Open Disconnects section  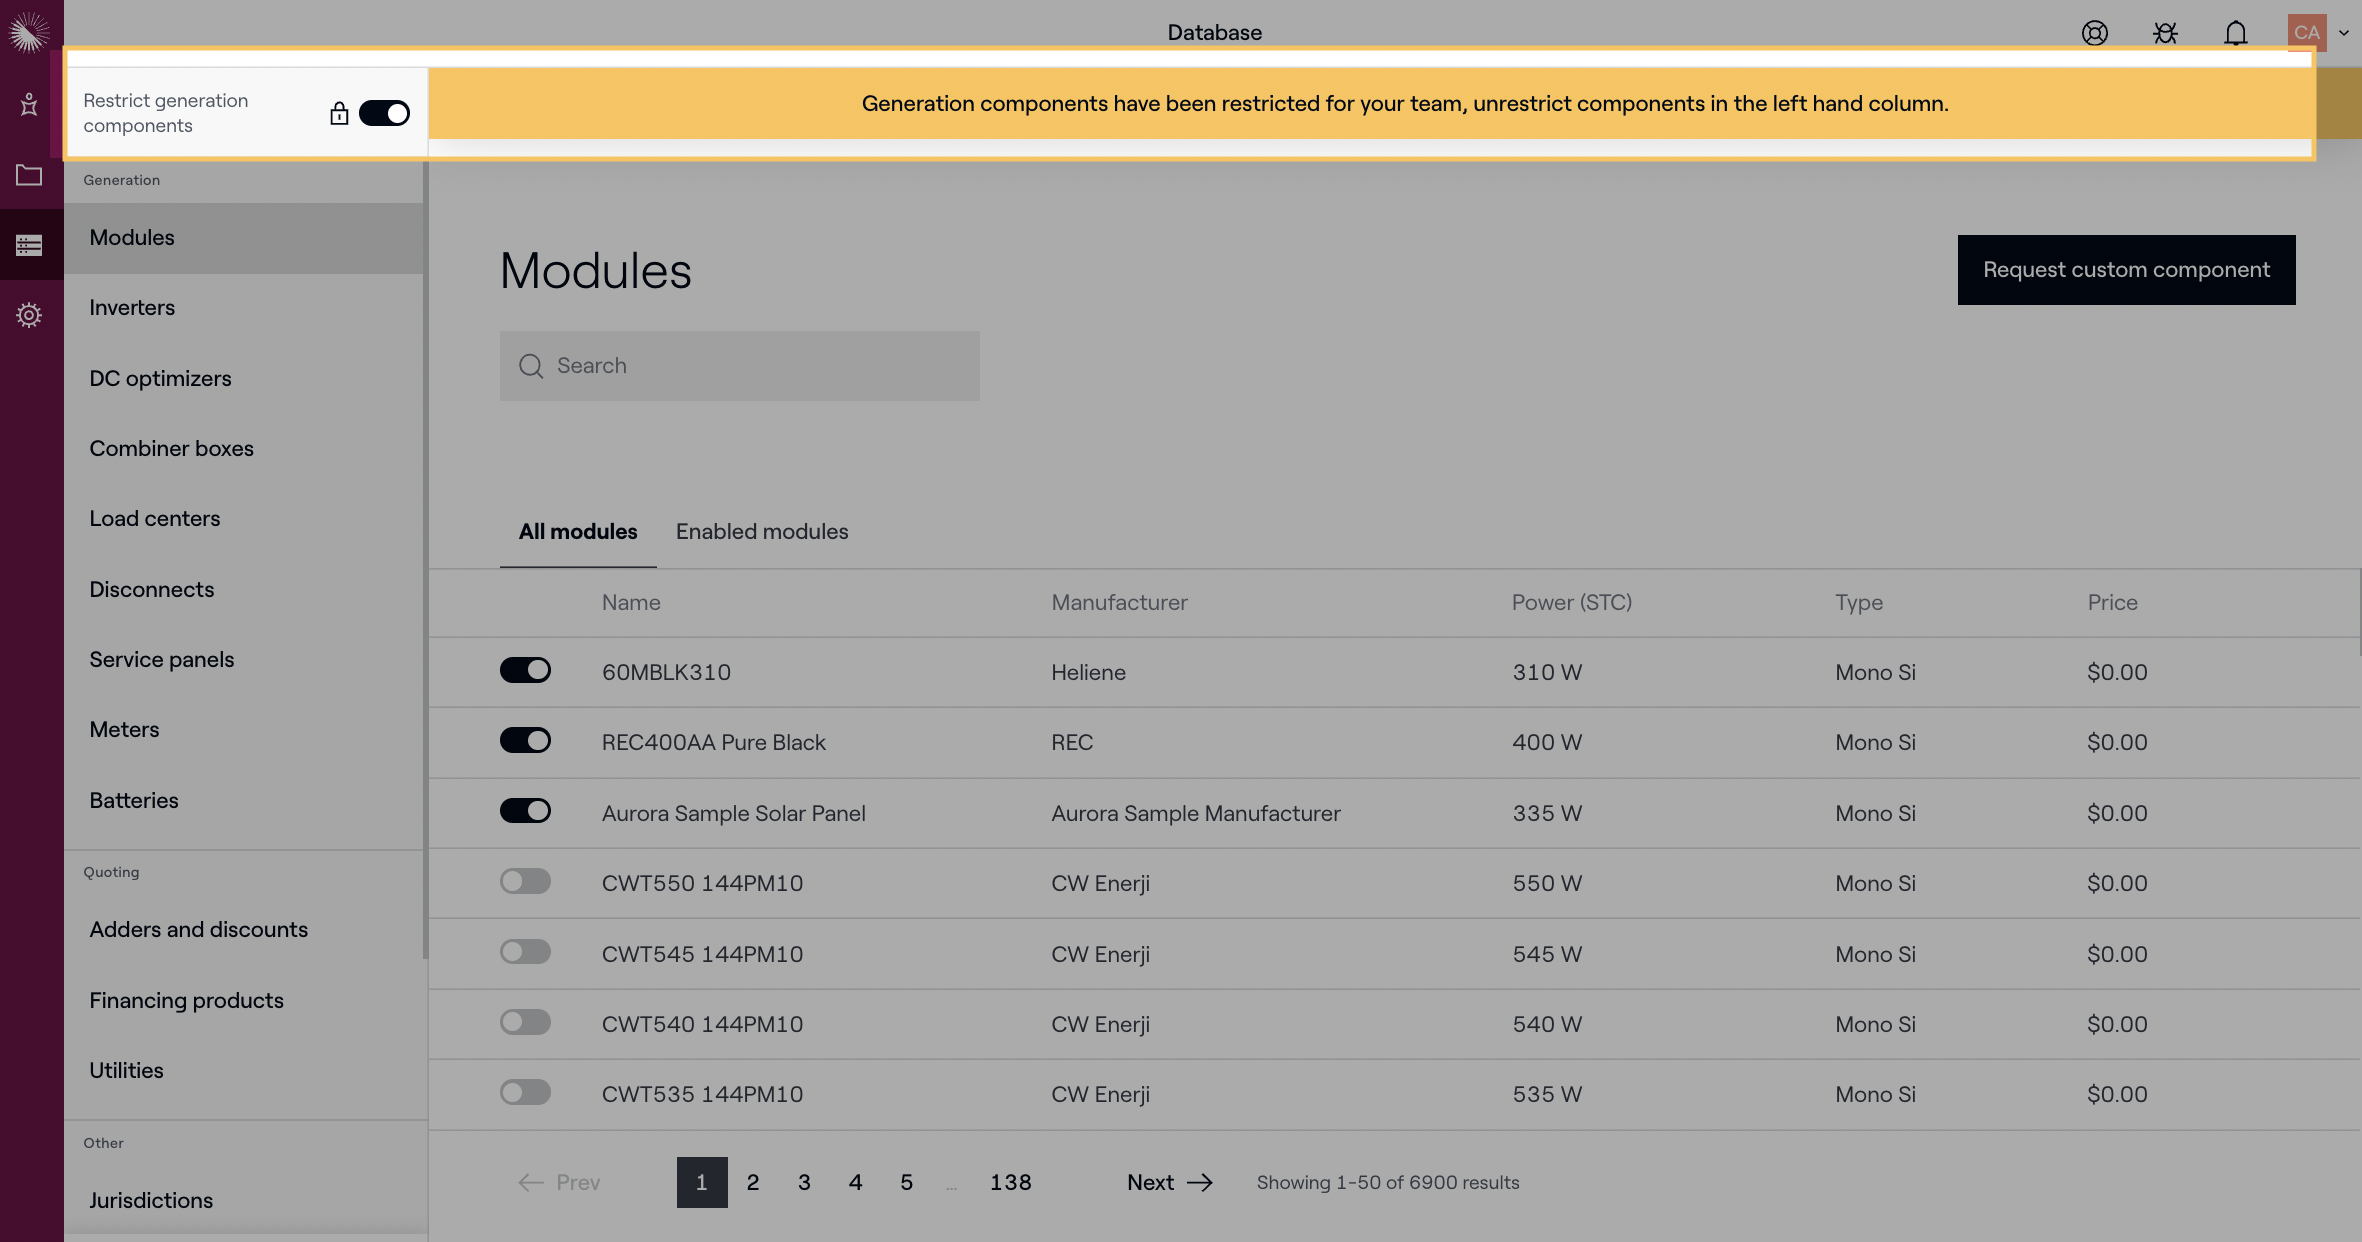click(244, 589)
